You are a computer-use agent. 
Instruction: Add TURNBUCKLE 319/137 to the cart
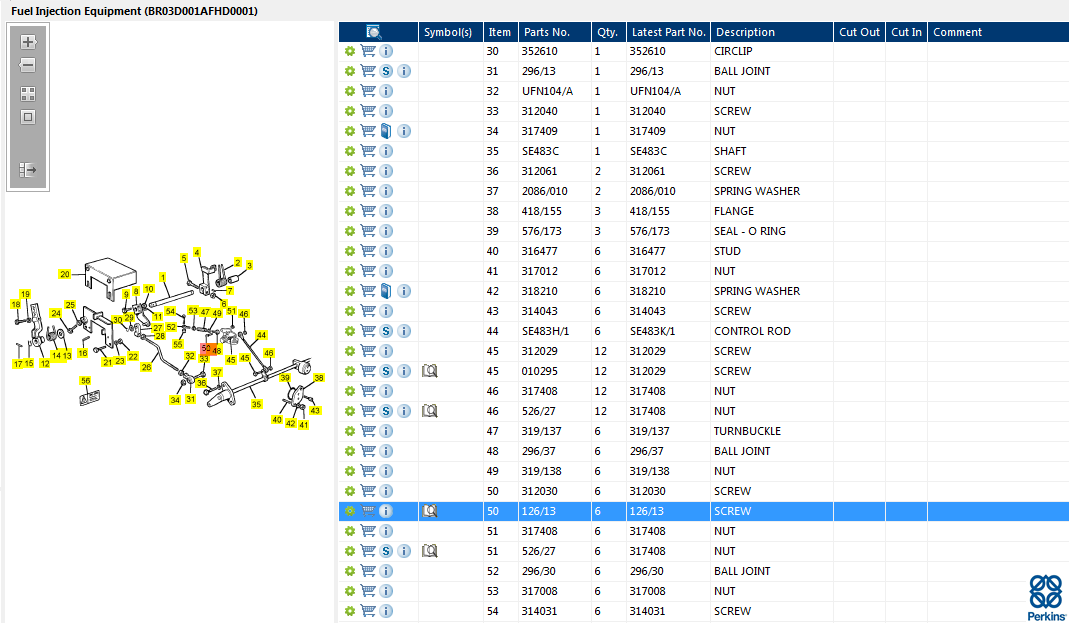367,431
